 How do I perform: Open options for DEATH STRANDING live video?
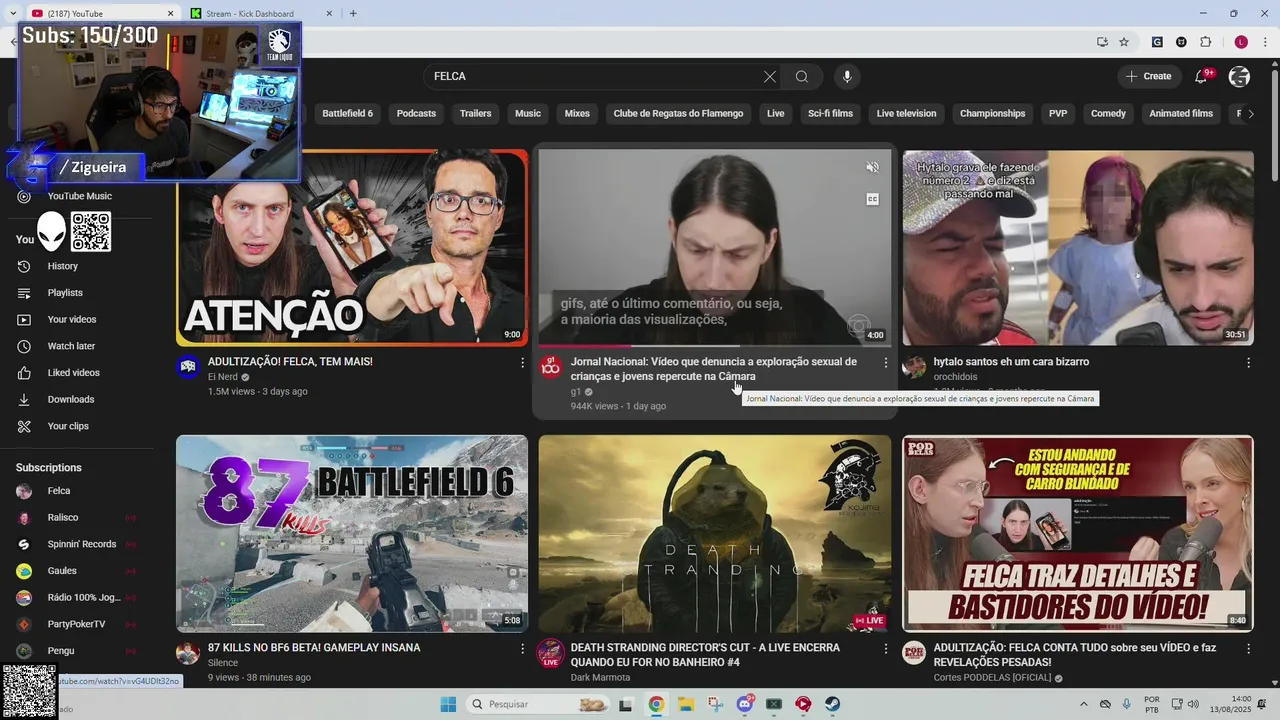click(885, 649)
